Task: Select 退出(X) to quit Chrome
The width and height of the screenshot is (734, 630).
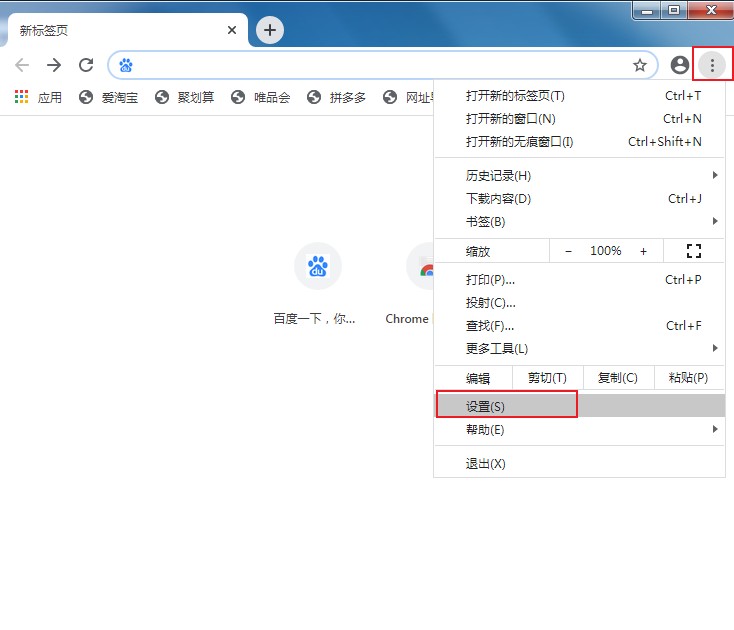Action: [580, 464]
